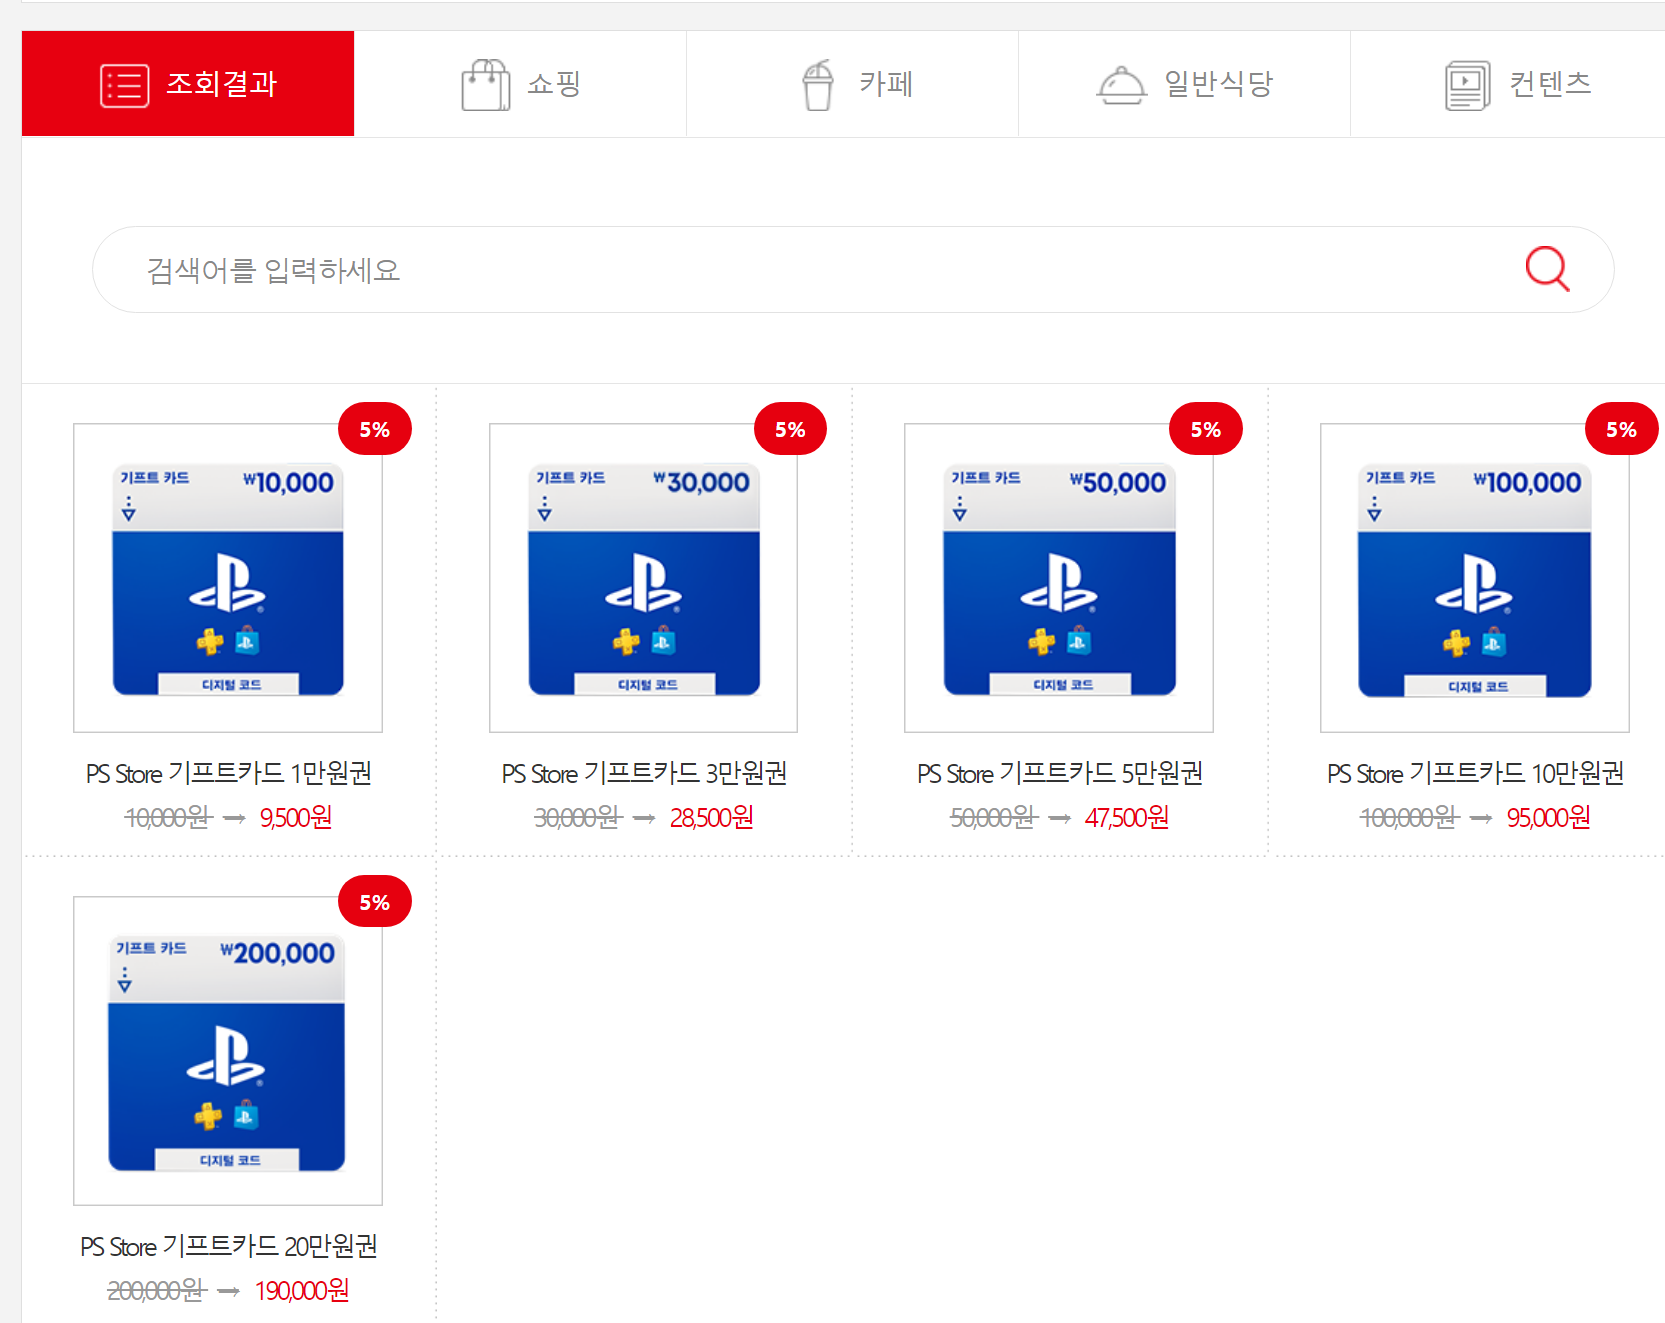The height and width of the screenshot is (1323, 1665).
Task: Open the ₩10,000 gift card image
Action: tap(228, 578)
